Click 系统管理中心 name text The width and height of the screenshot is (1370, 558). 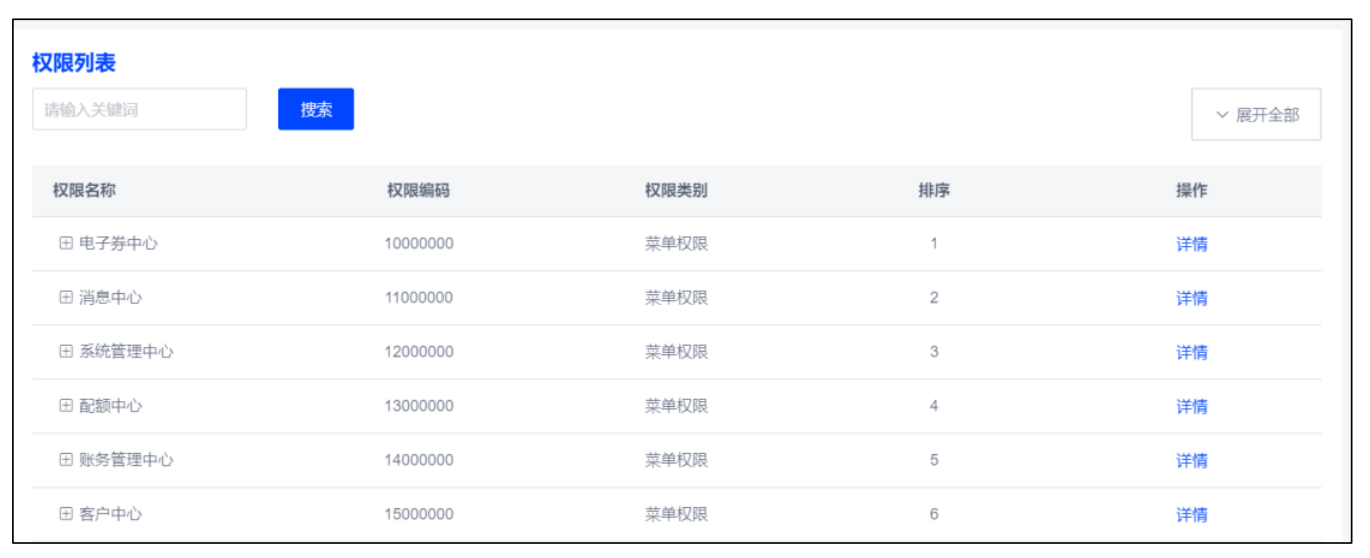coord(126,351)
